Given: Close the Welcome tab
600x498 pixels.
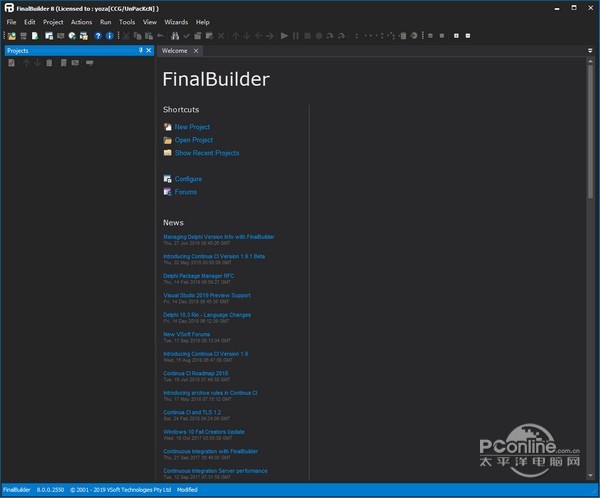Looking at the screenshot, I should click(x=196, y=50).
